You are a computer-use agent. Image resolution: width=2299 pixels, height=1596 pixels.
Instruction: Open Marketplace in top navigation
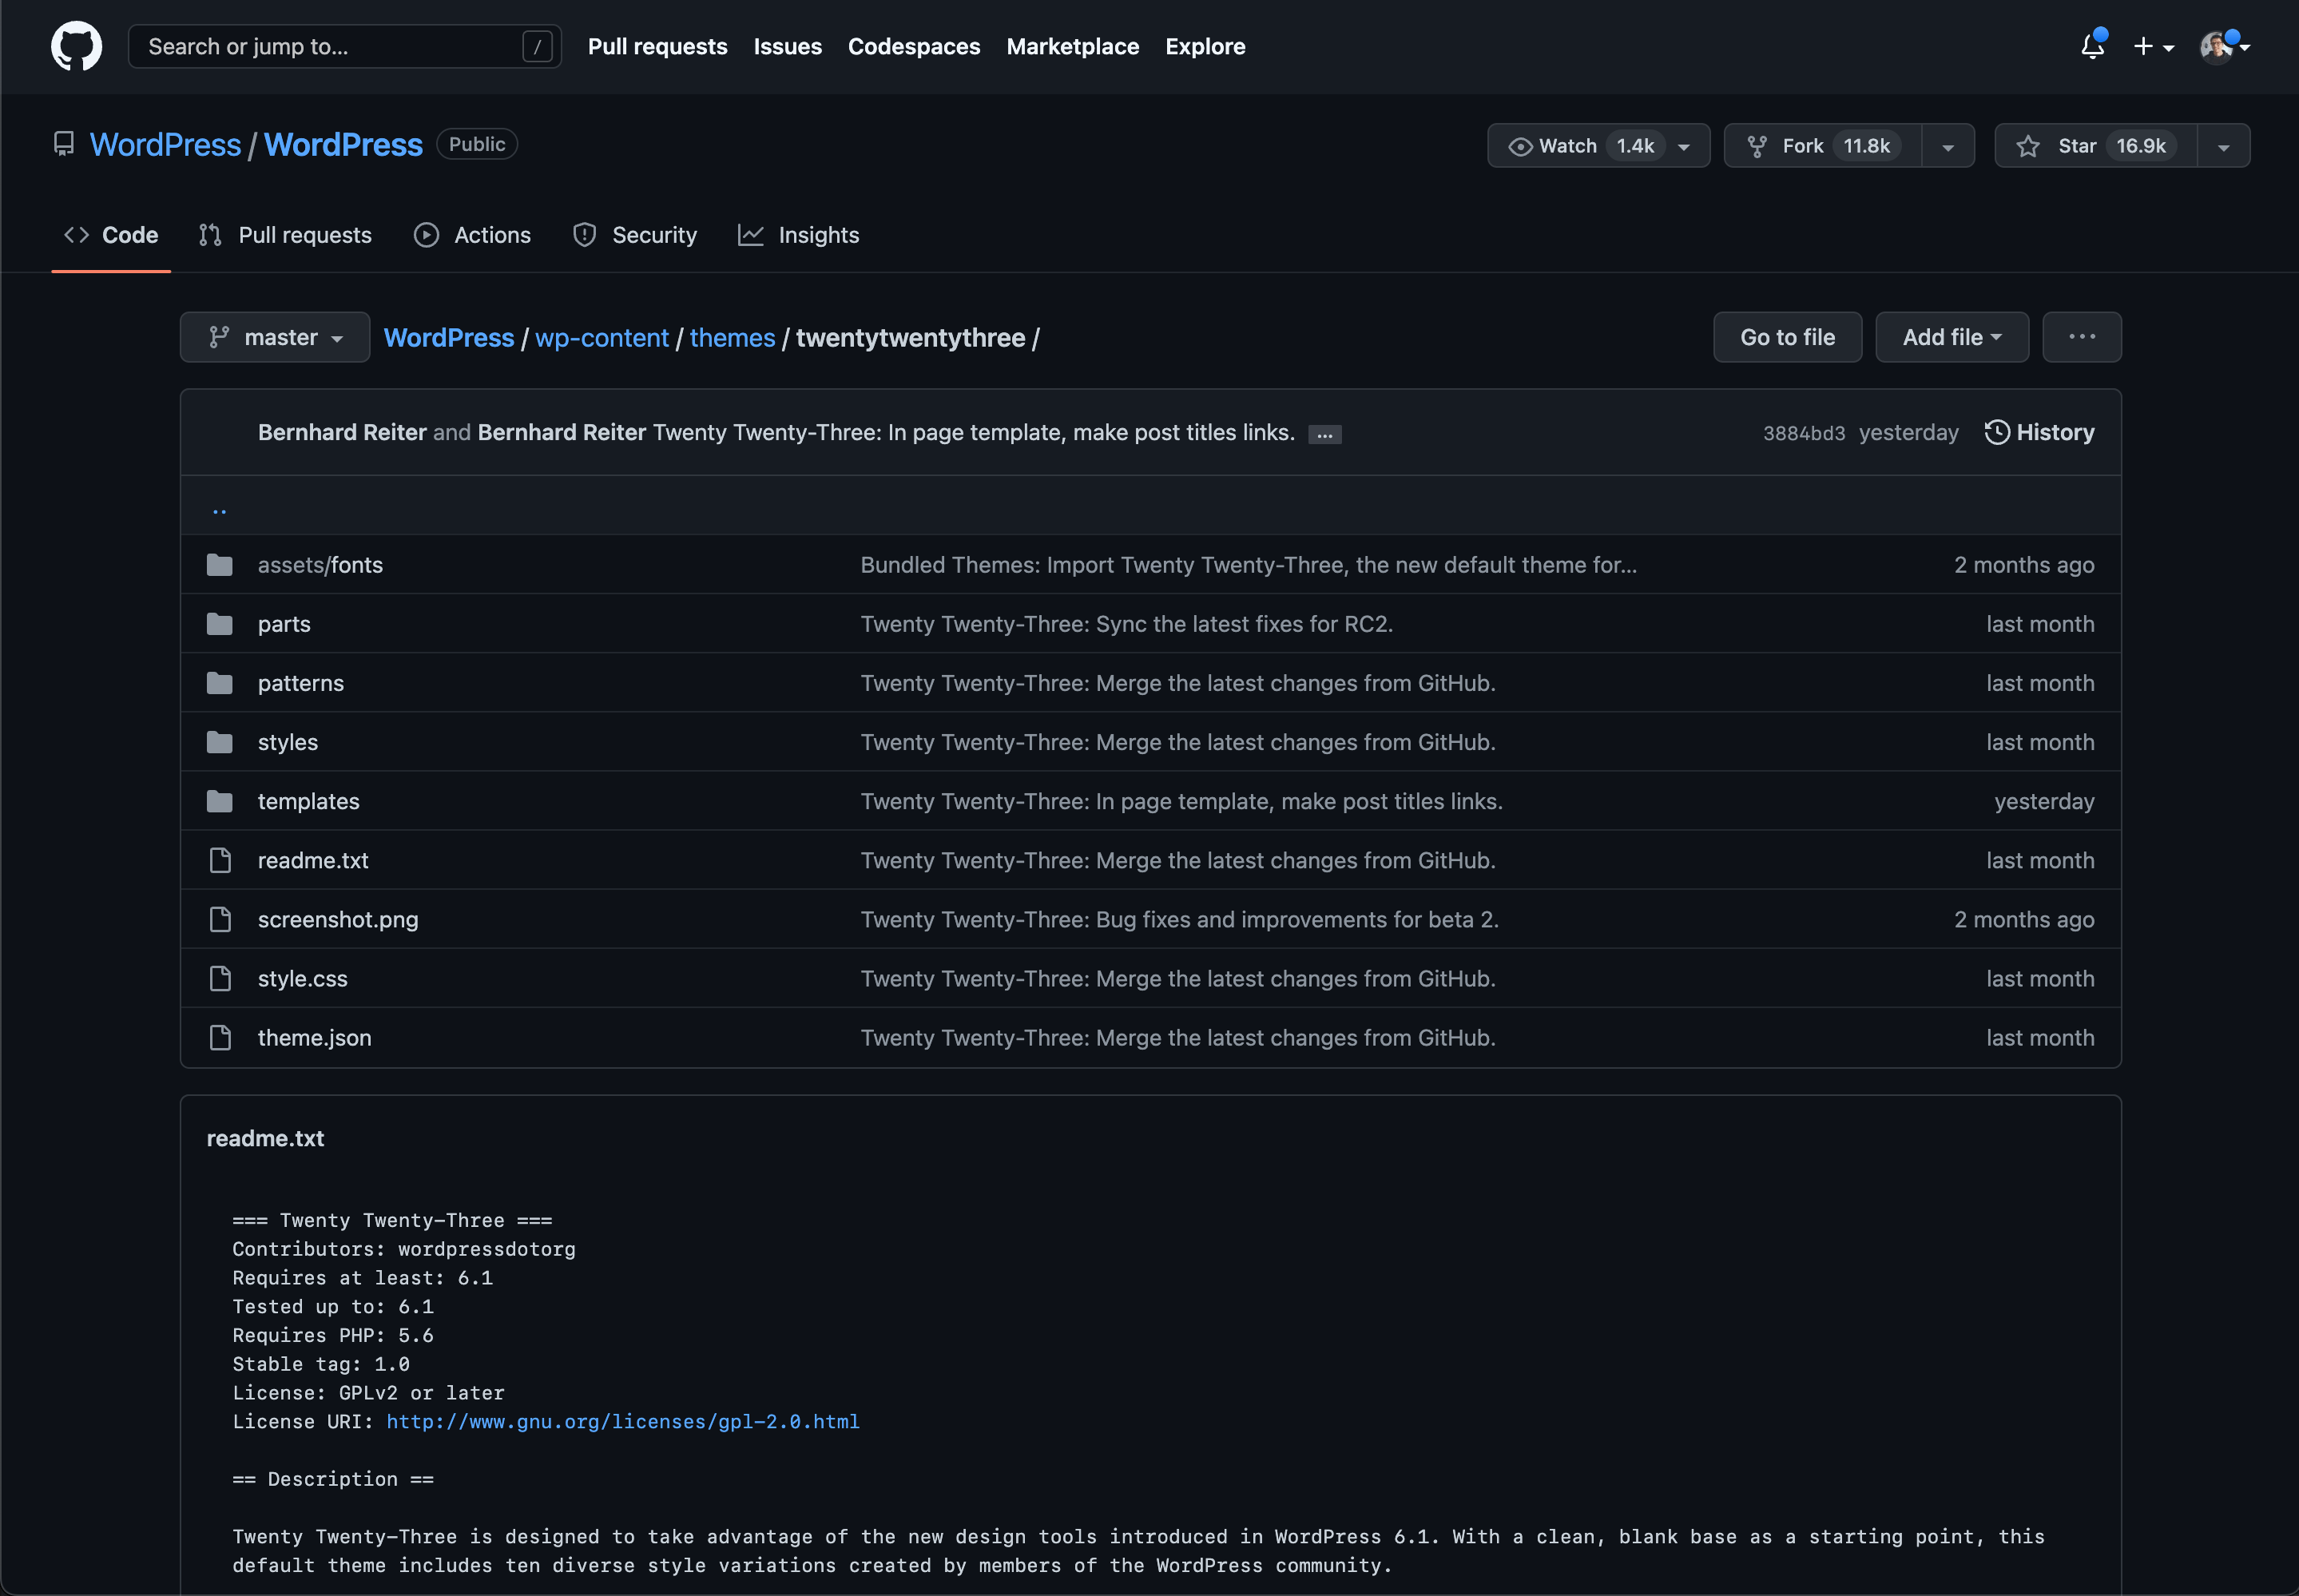tap(1073, 46)
